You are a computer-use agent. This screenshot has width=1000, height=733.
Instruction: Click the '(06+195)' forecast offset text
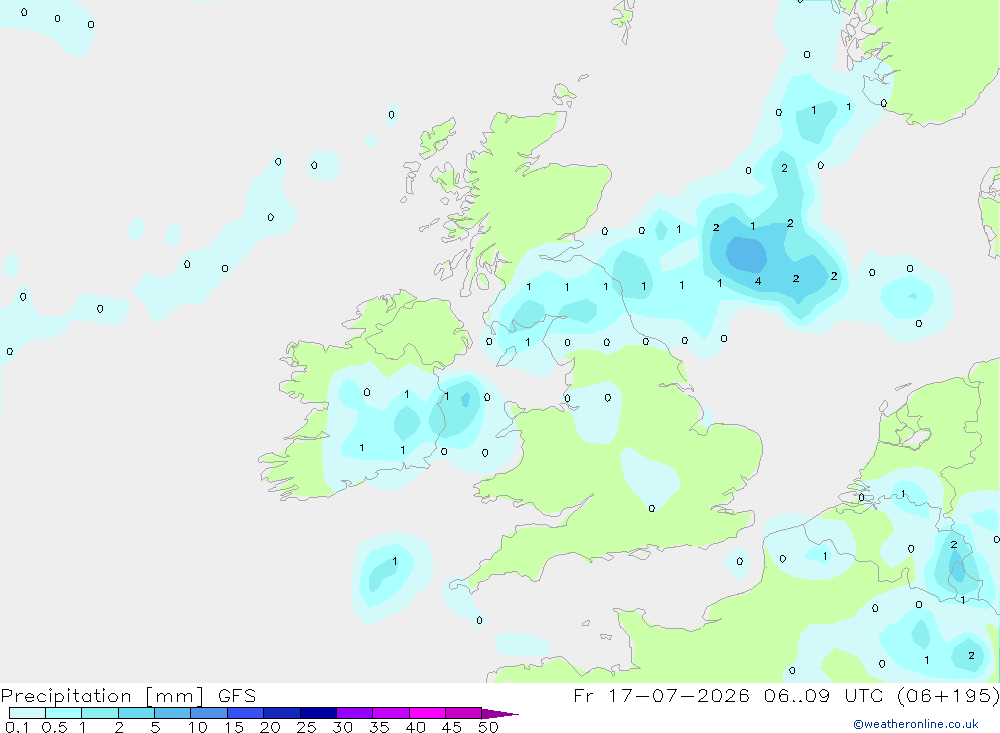click(948, 695)
